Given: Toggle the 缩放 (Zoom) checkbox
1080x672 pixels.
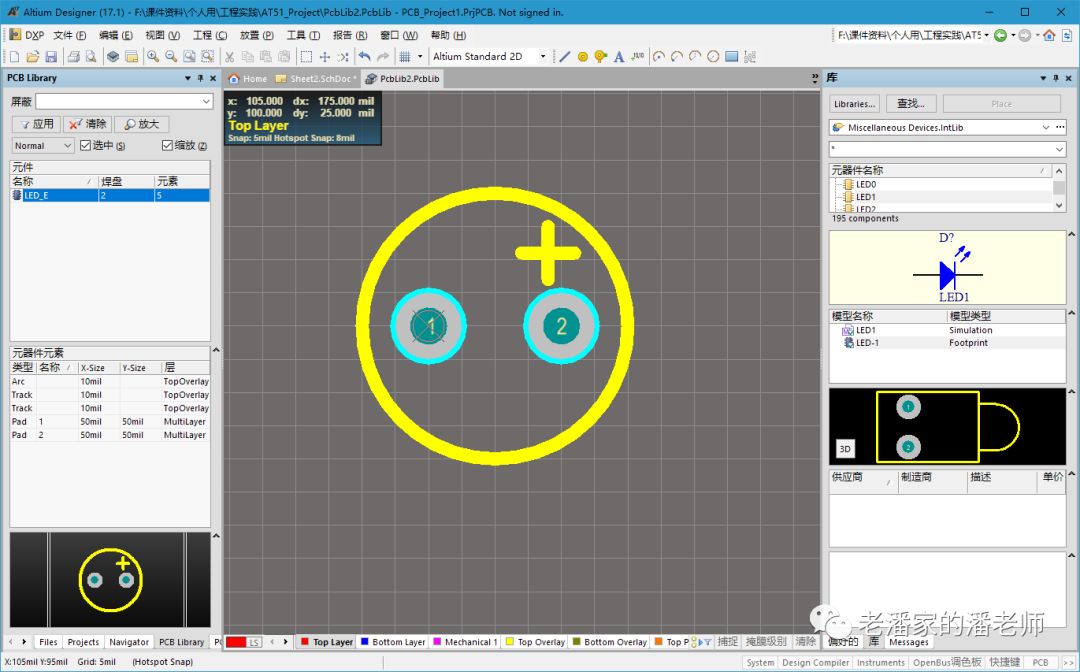Looking at the screenshot, I should 167,146.
